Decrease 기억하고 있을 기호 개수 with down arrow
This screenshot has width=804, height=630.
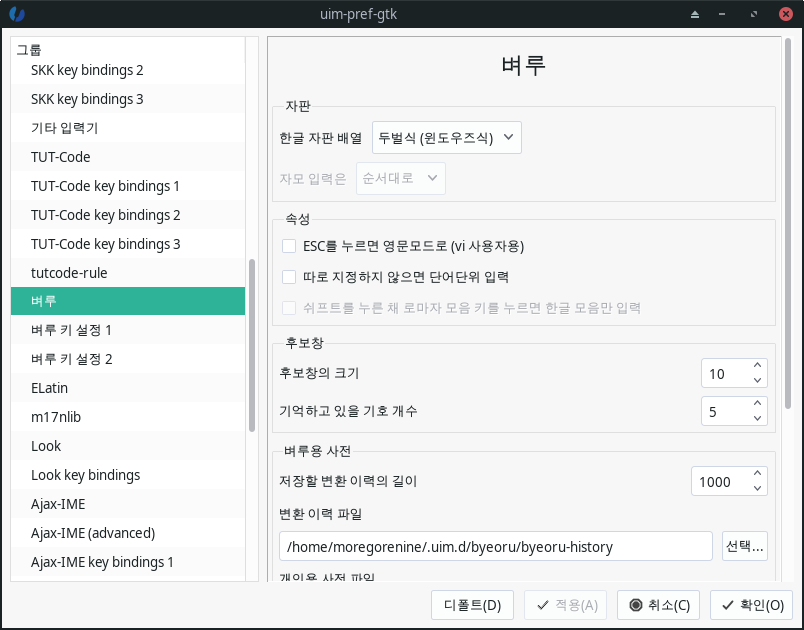[757, 418]
